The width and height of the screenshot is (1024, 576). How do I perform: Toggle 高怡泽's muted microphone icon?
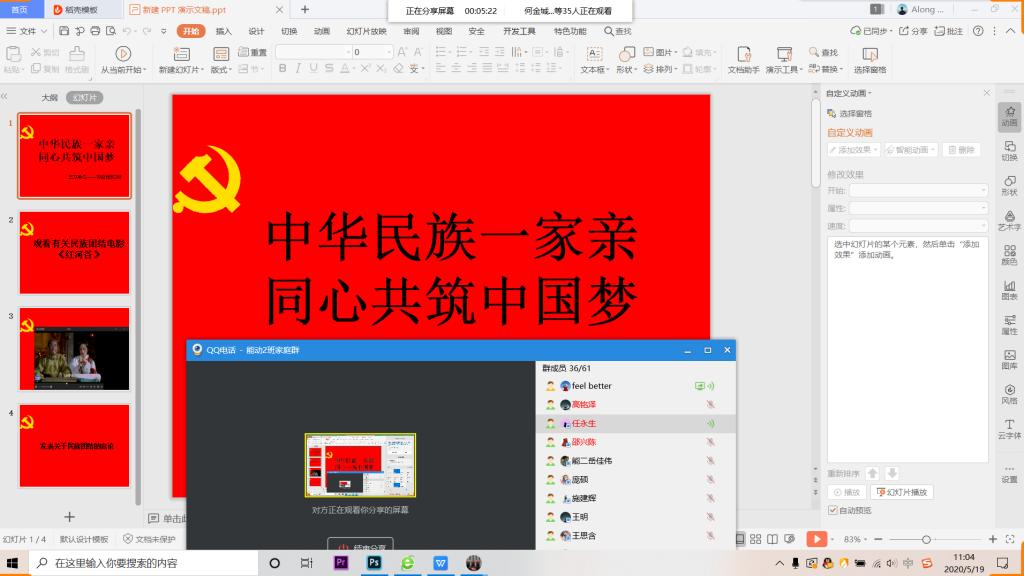pos(710,405)
